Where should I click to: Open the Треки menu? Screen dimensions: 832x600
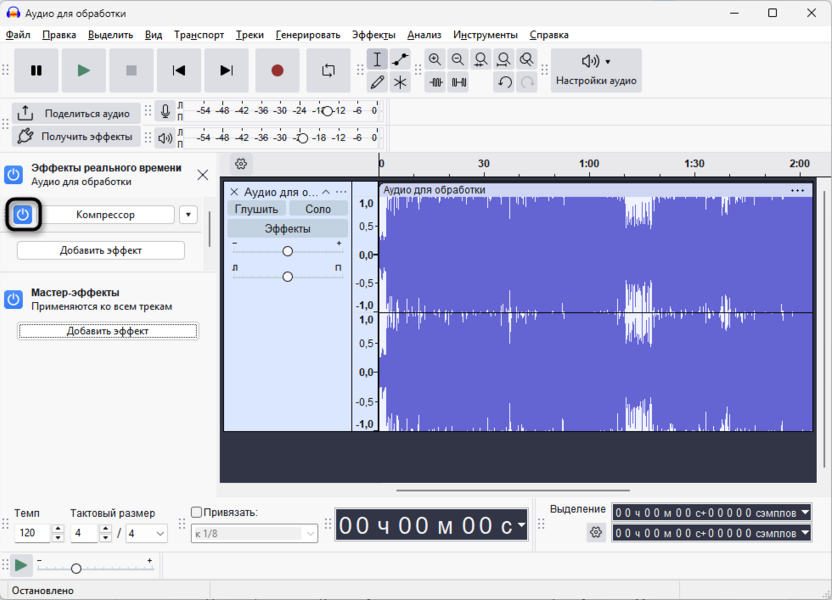click(x=249, y=35)
